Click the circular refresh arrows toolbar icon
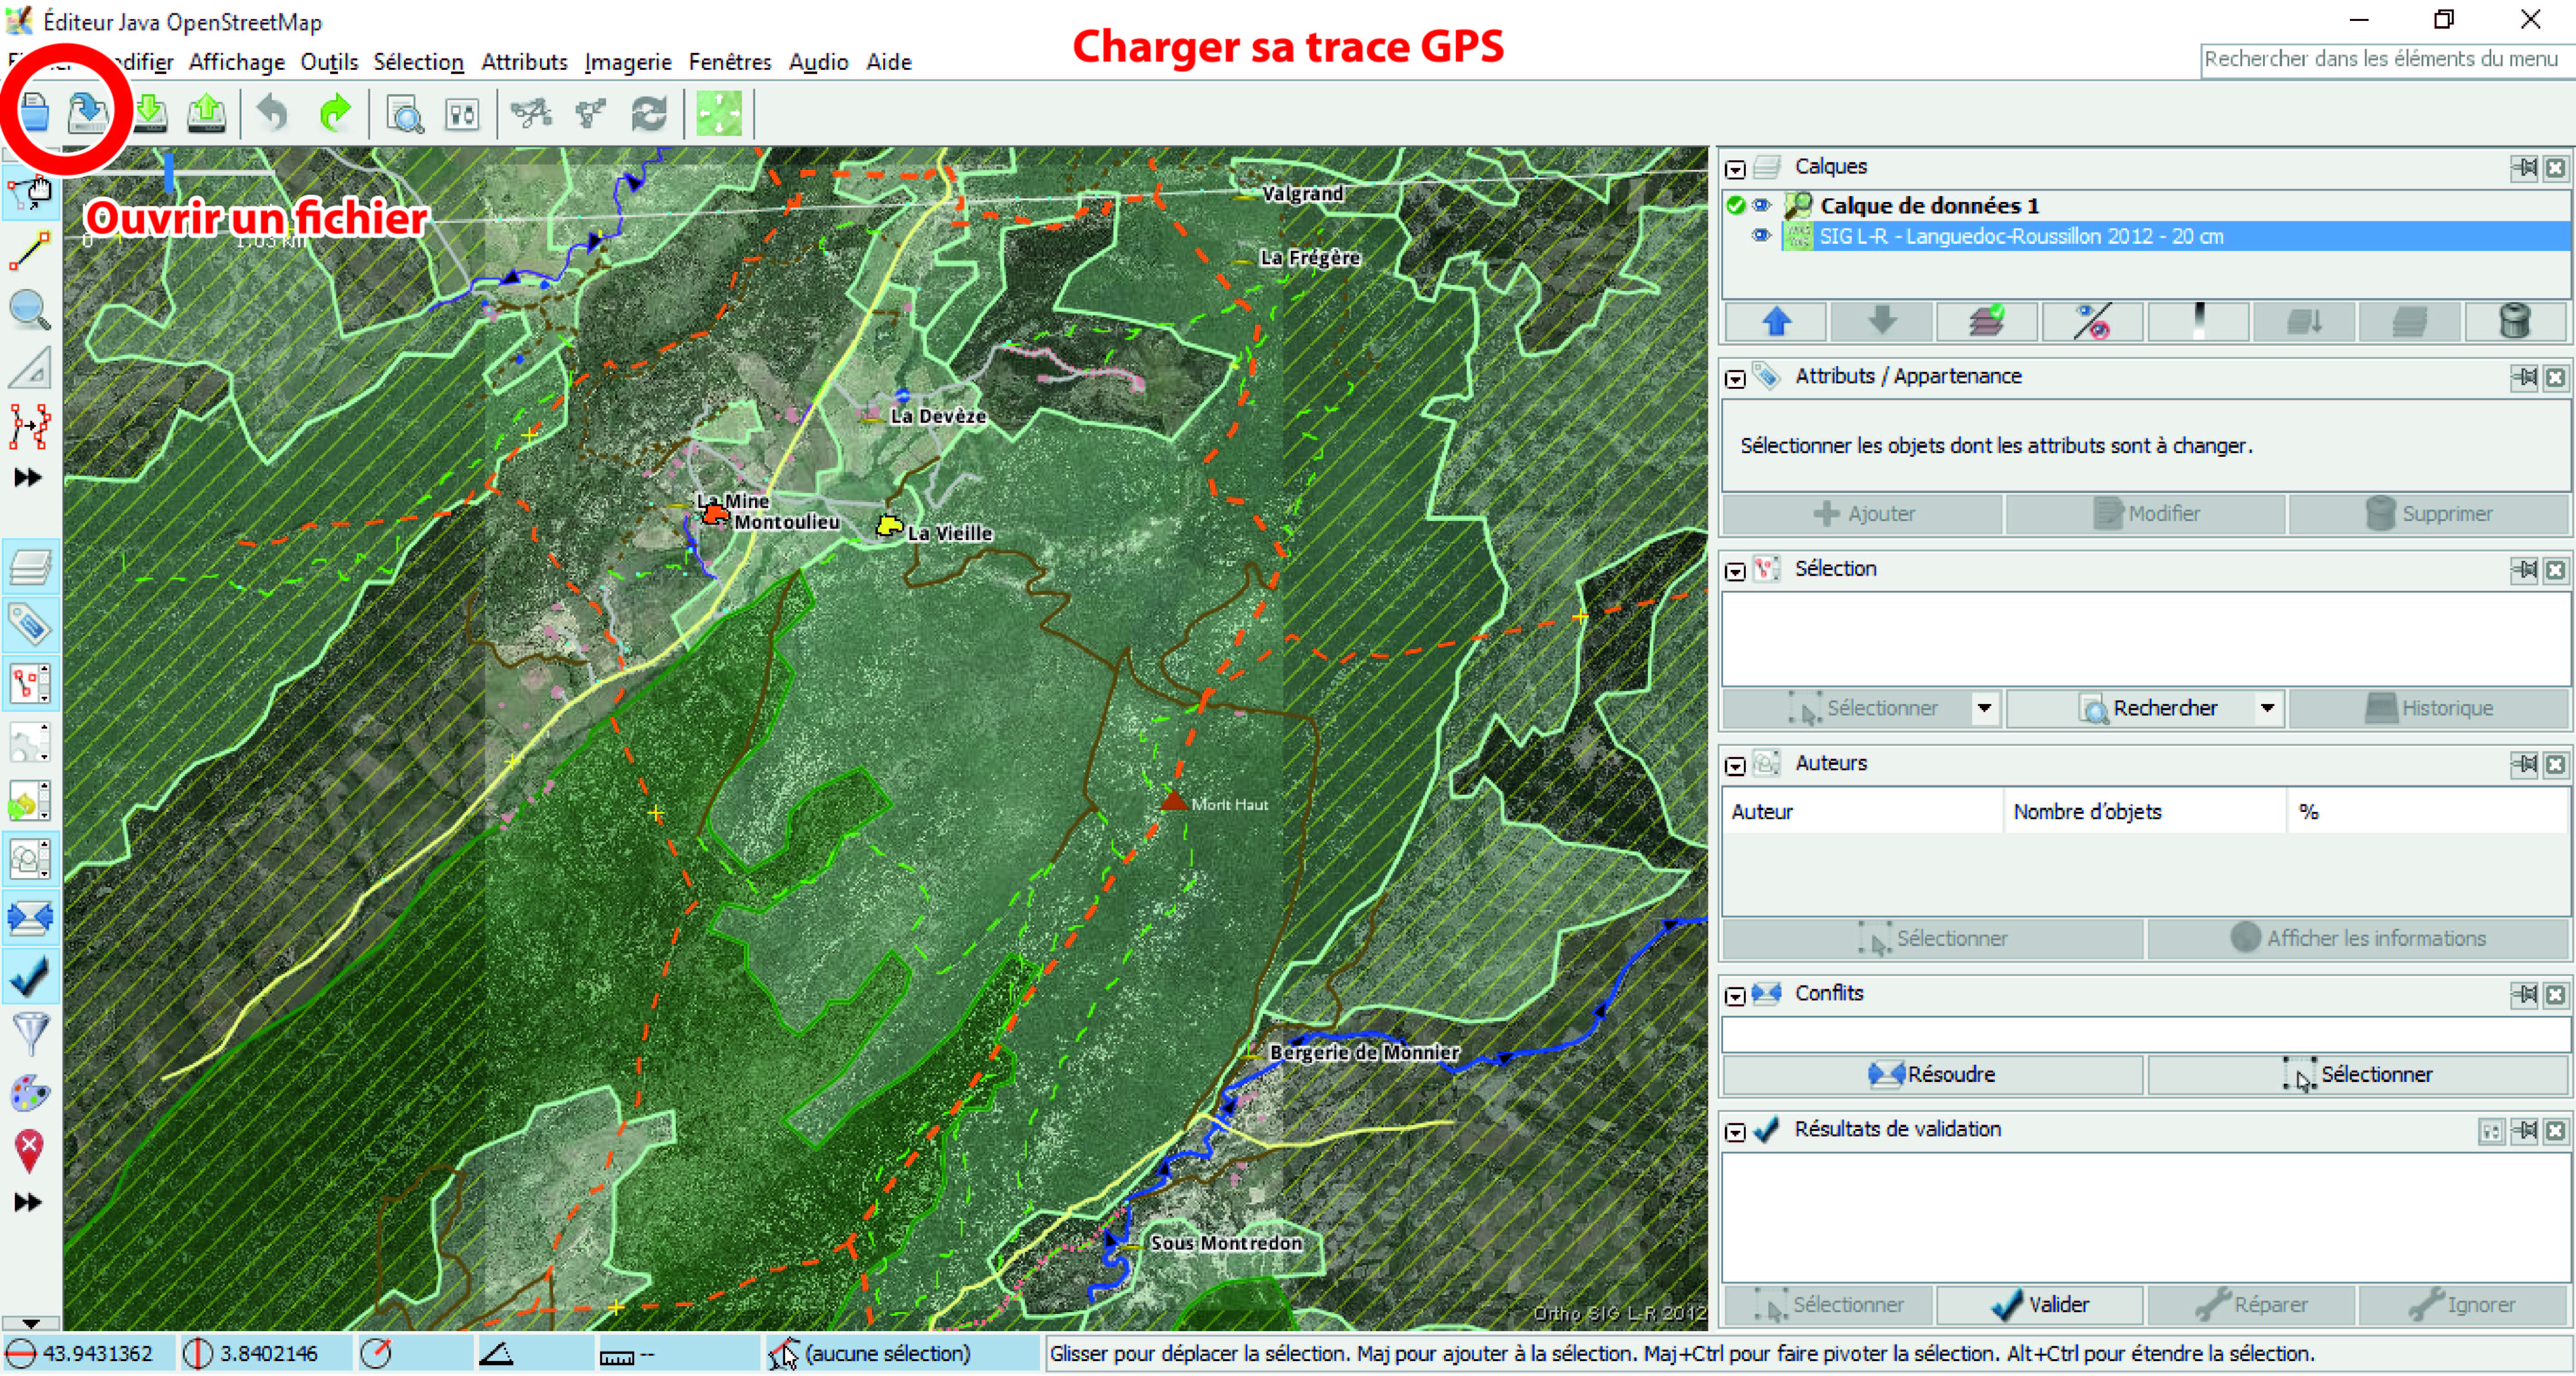 click(x=649, y=114)
